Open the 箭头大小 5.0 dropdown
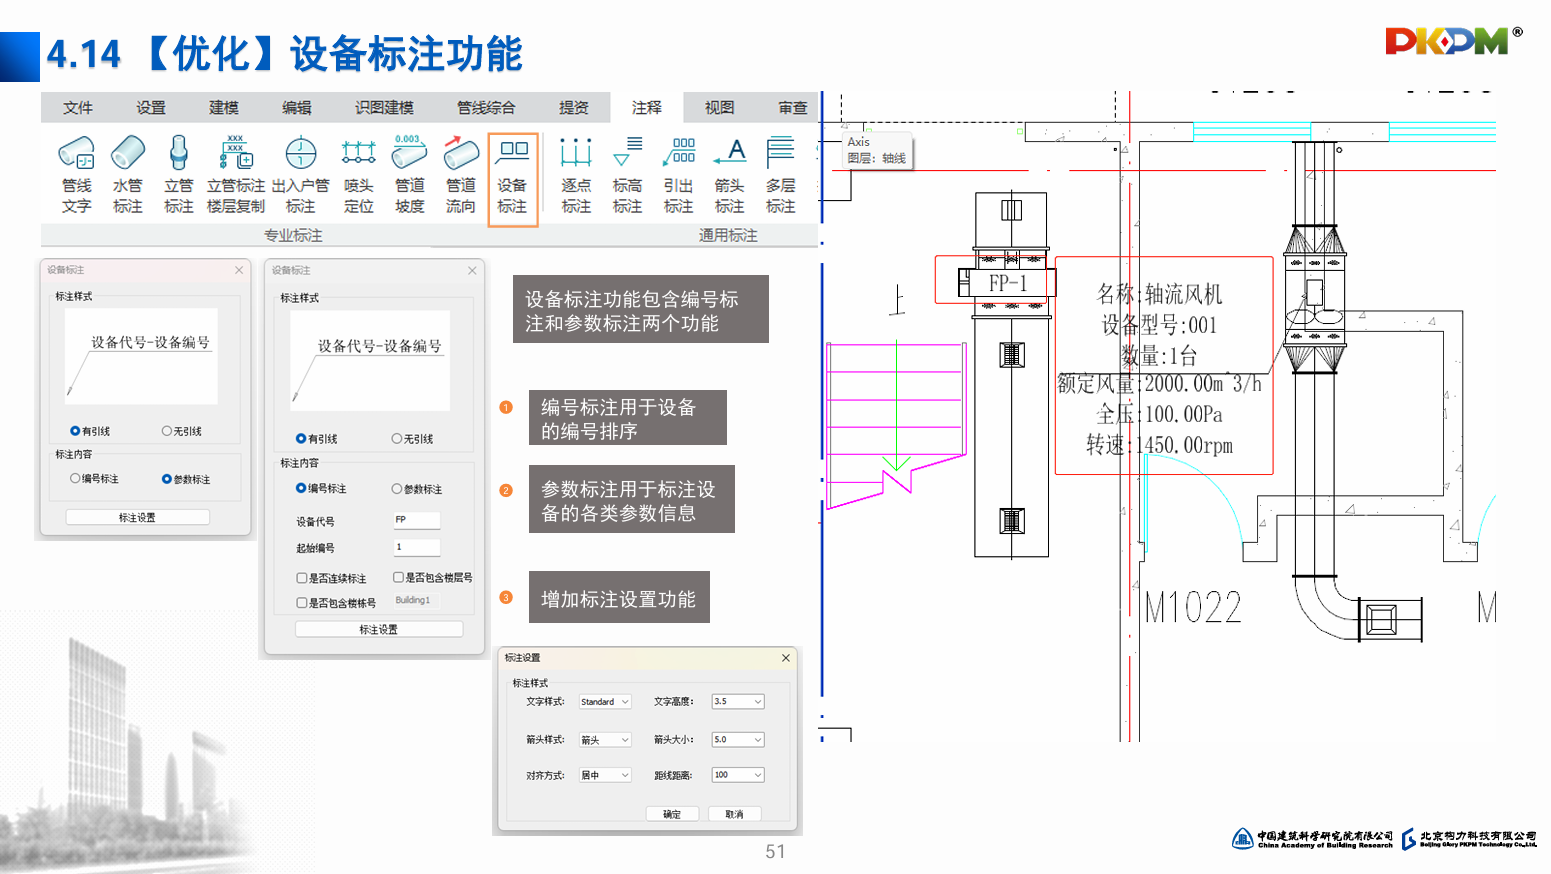The image size is (1551, 874). (x=738, y=740)
